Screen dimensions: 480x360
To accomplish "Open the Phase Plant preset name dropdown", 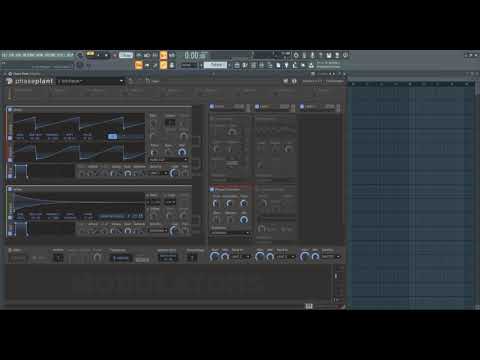I will click(x=90, y=81).
